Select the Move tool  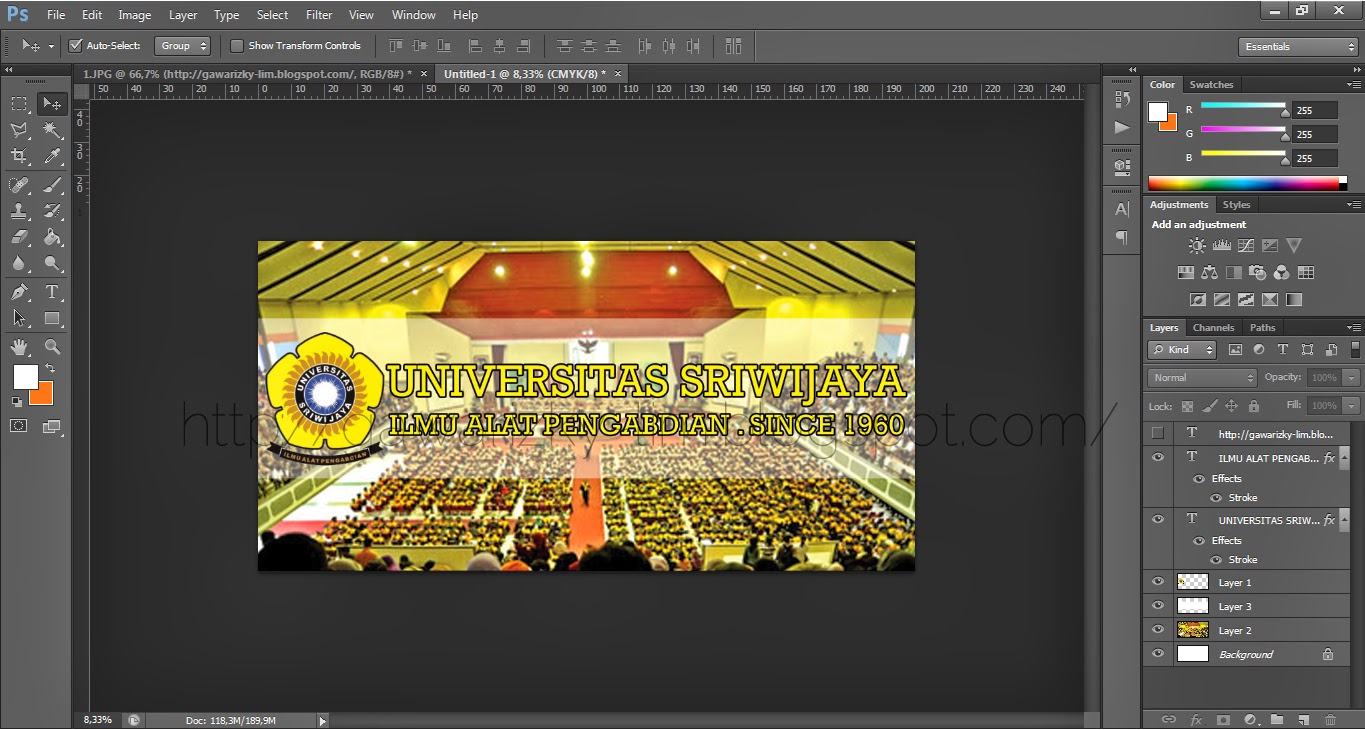51,103
